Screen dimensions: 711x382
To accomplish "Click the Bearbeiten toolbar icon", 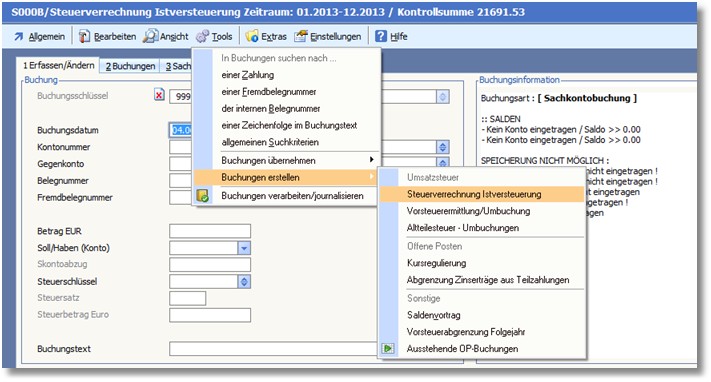I will click(x=84, y=36).
